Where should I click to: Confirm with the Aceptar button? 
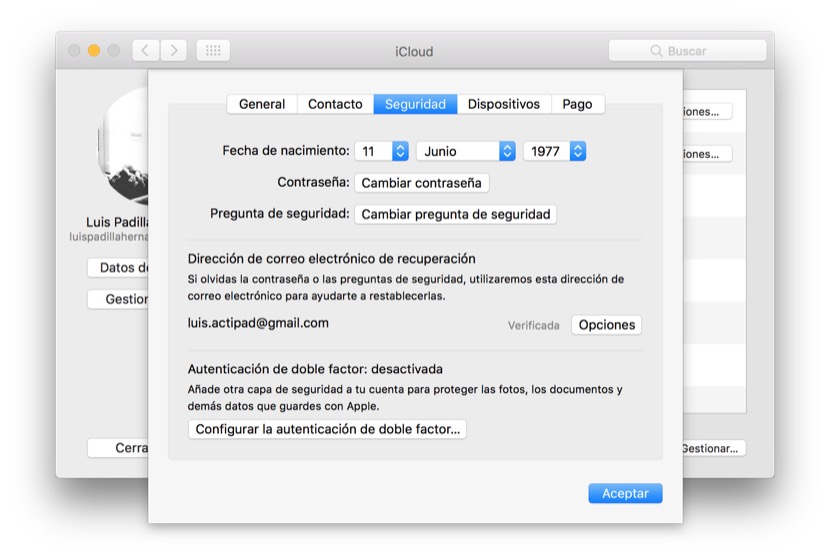click(x=625, y=493)
